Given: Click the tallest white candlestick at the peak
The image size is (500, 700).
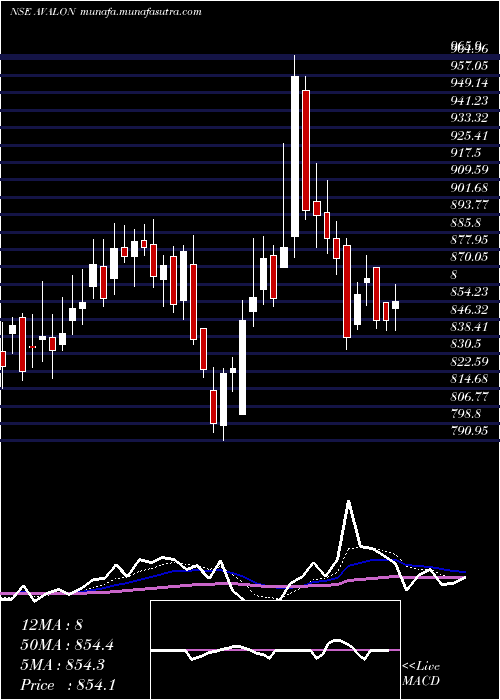Looking at the screenshot, I should coord(295,156).
